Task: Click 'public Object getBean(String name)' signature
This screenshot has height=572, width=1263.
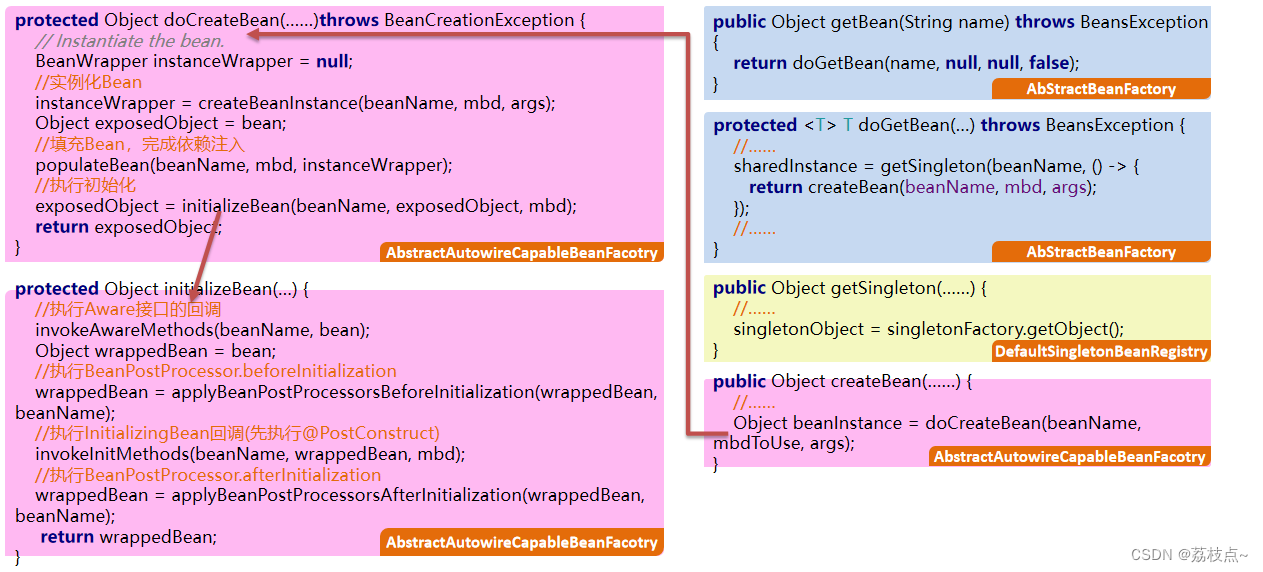Action: (961, 22)
